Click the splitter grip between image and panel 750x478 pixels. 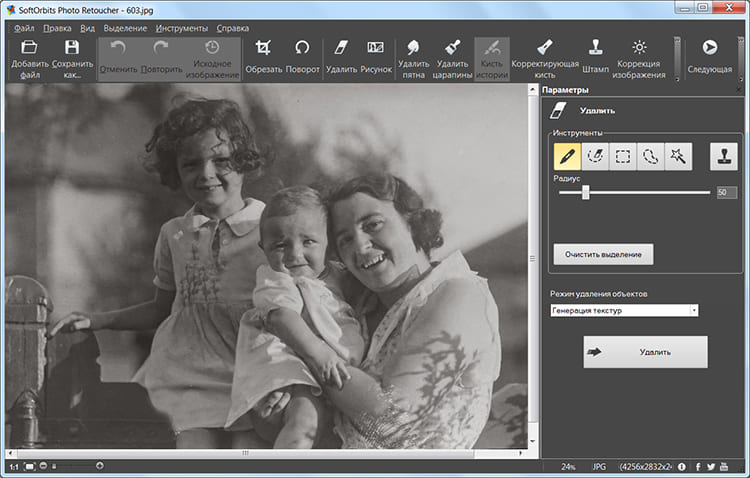click(x=533, y=258)
